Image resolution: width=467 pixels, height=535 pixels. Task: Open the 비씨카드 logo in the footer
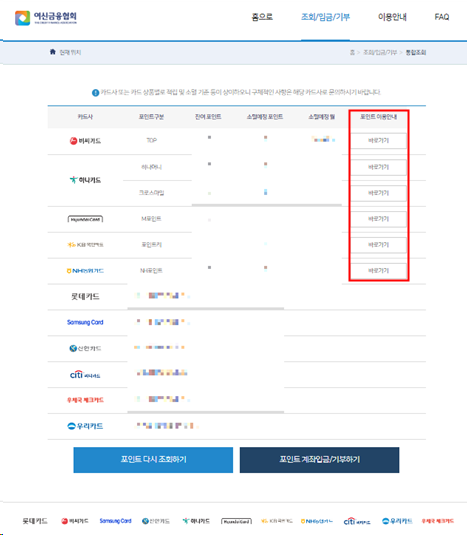click(x=75, y=521)
